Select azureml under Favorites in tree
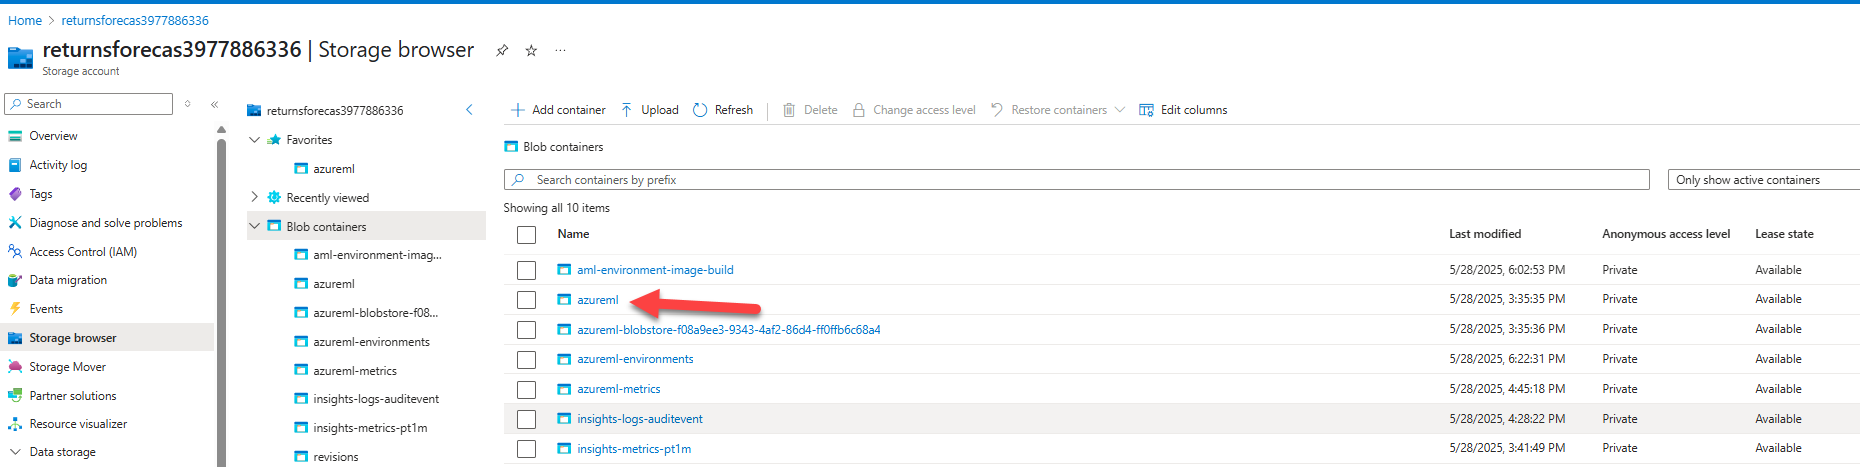The width and height of the screenshot is (1860, 467). 334,169
